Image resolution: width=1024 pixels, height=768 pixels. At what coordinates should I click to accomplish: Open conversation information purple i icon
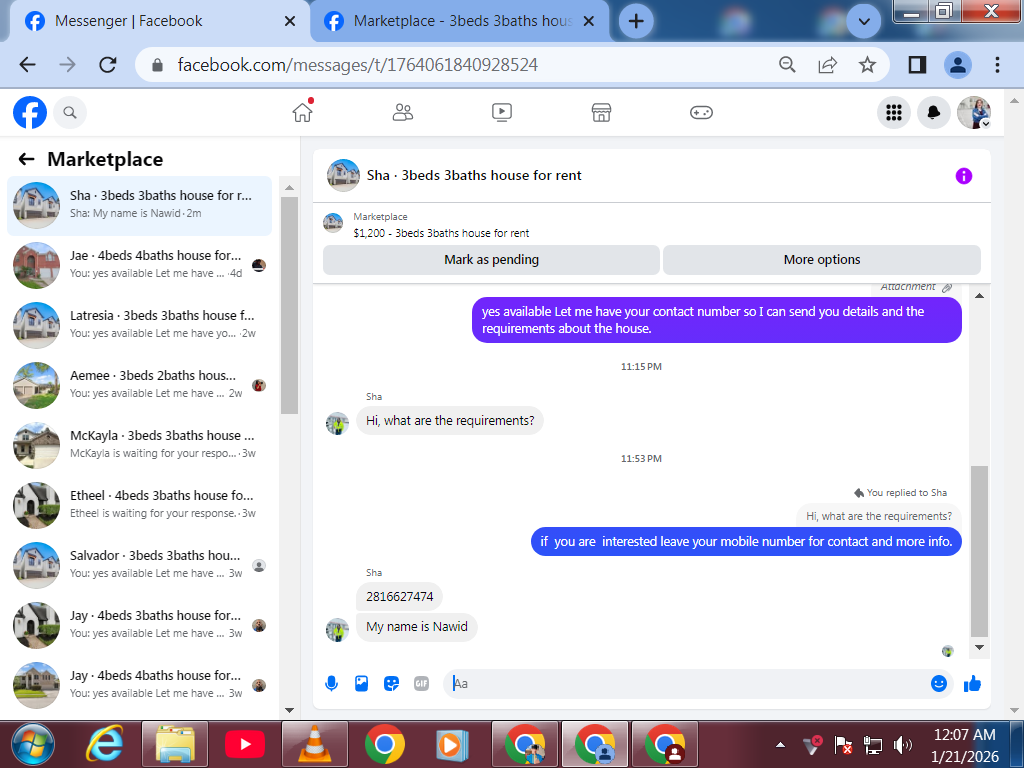point(963,176)
